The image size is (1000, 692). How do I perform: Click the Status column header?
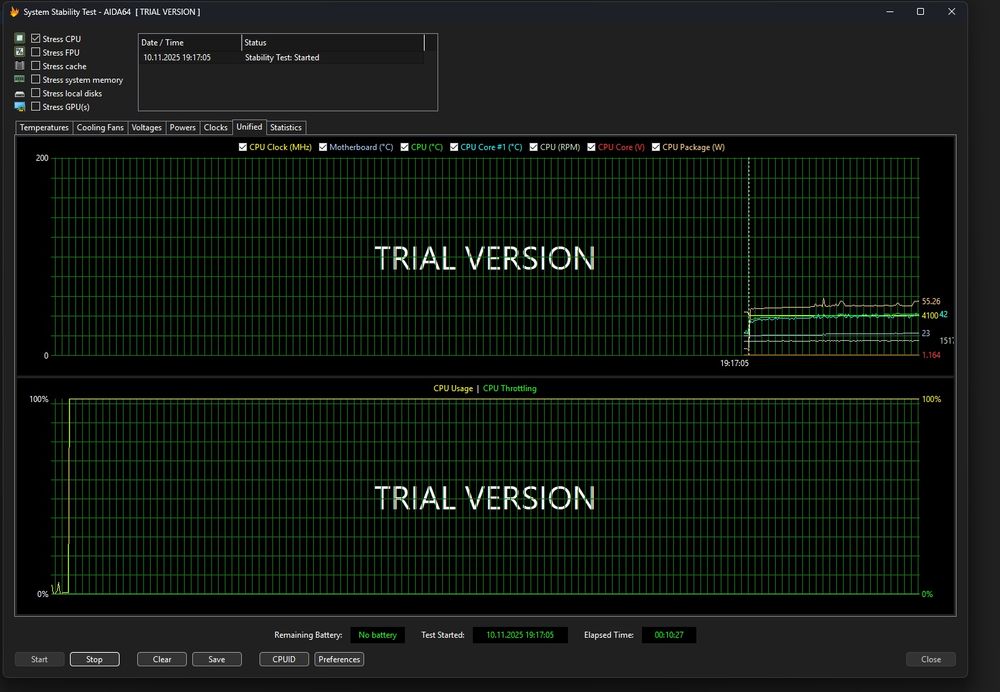tap(333, 43)
